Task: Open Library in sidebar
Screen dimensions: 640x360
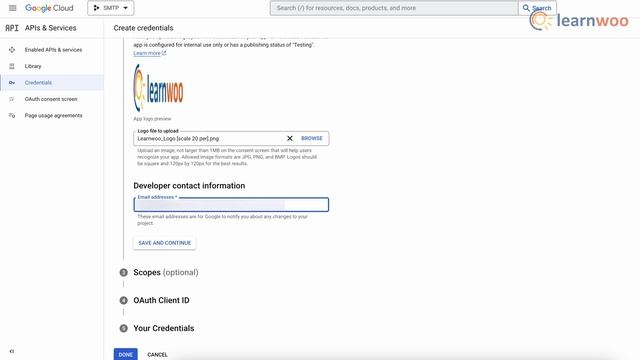Action: [x=33, y=66]
